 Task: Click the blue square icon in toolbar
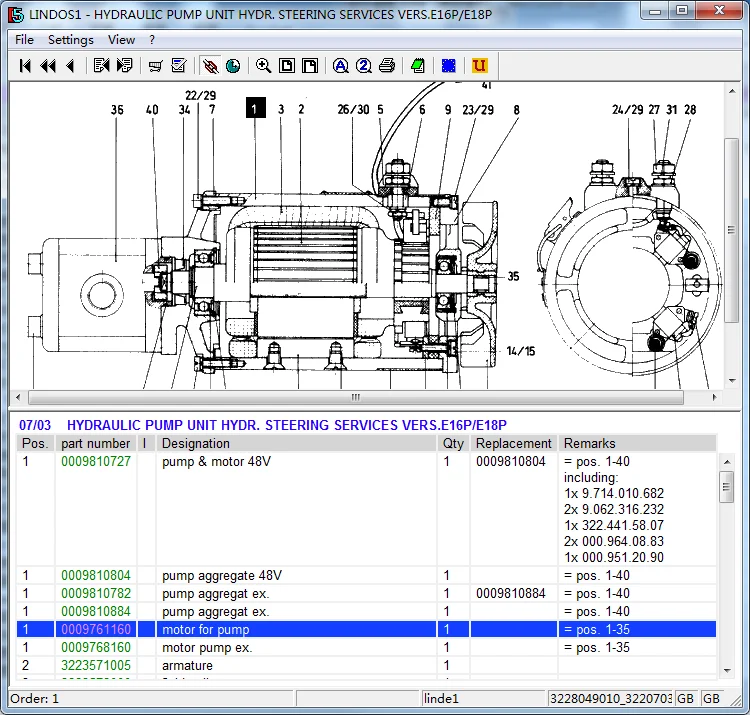[449, 66]
